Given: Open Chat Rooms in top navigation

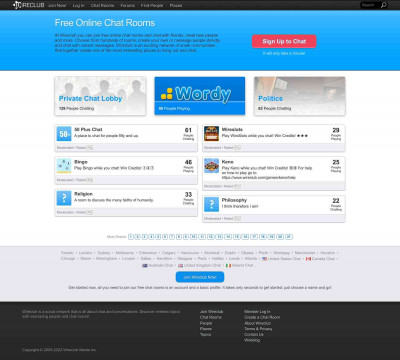Looking at the screenshot, I should coord(102,5).
